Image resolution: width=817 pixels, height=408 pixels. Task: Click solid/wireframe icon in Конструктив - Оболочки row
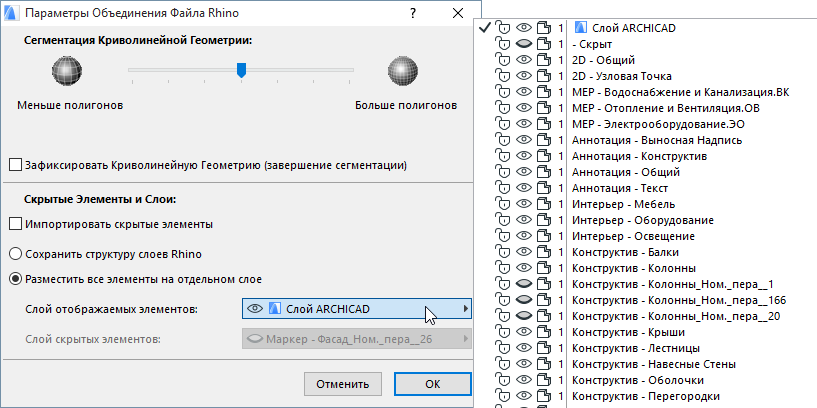544,380
